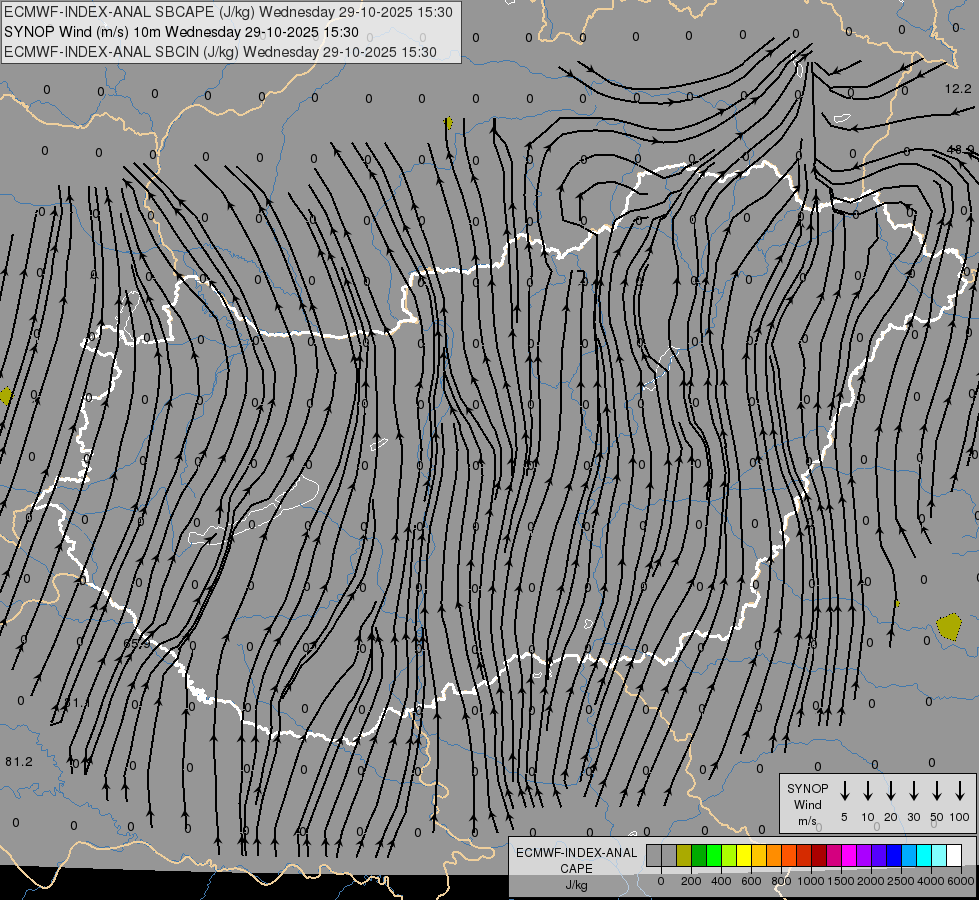Click the 2000 tick label on CAPE scale
The width and height of the screenshot is (979, 900).
pos(871,881)
